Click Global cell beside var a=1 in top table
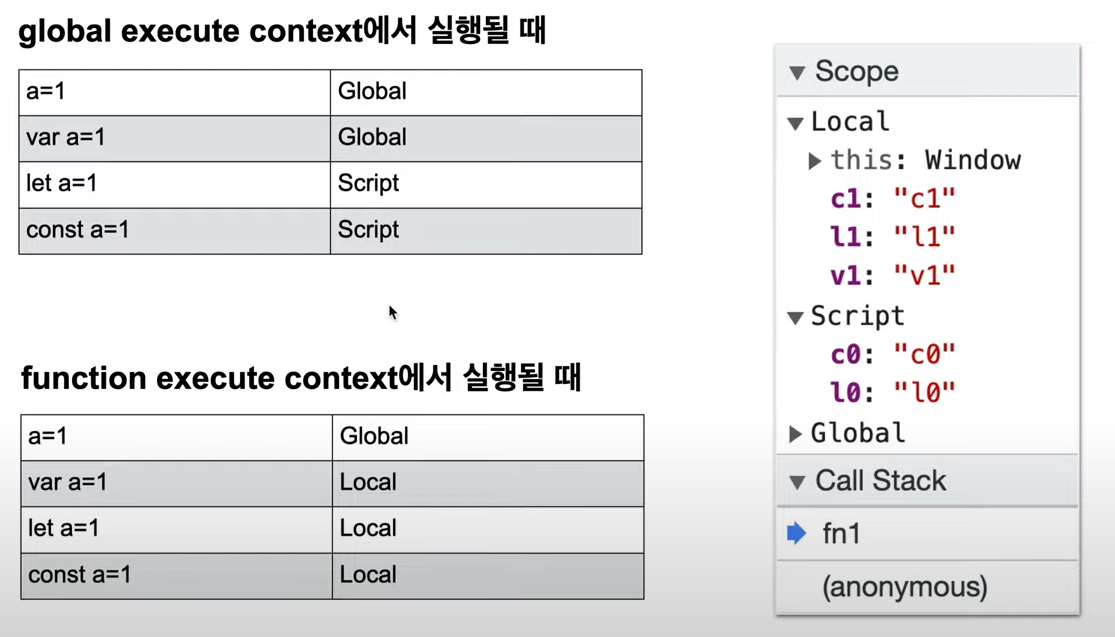The image size is (1115, 637). pyautogui.click(x=486, y=138)
